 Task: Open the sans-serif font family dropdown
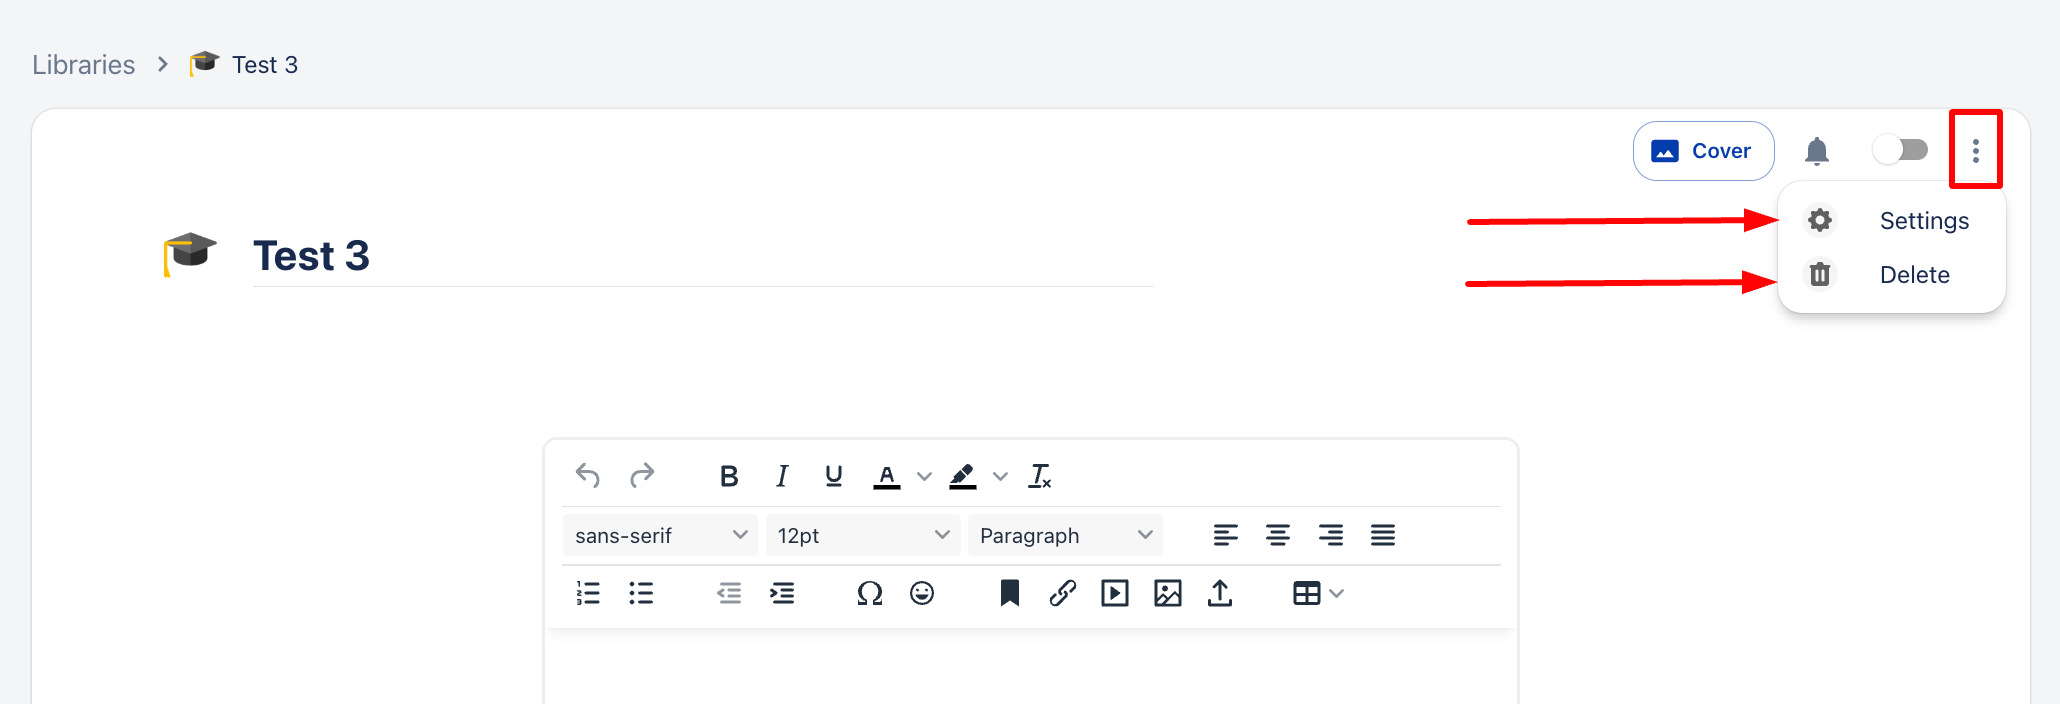point(660,535)
